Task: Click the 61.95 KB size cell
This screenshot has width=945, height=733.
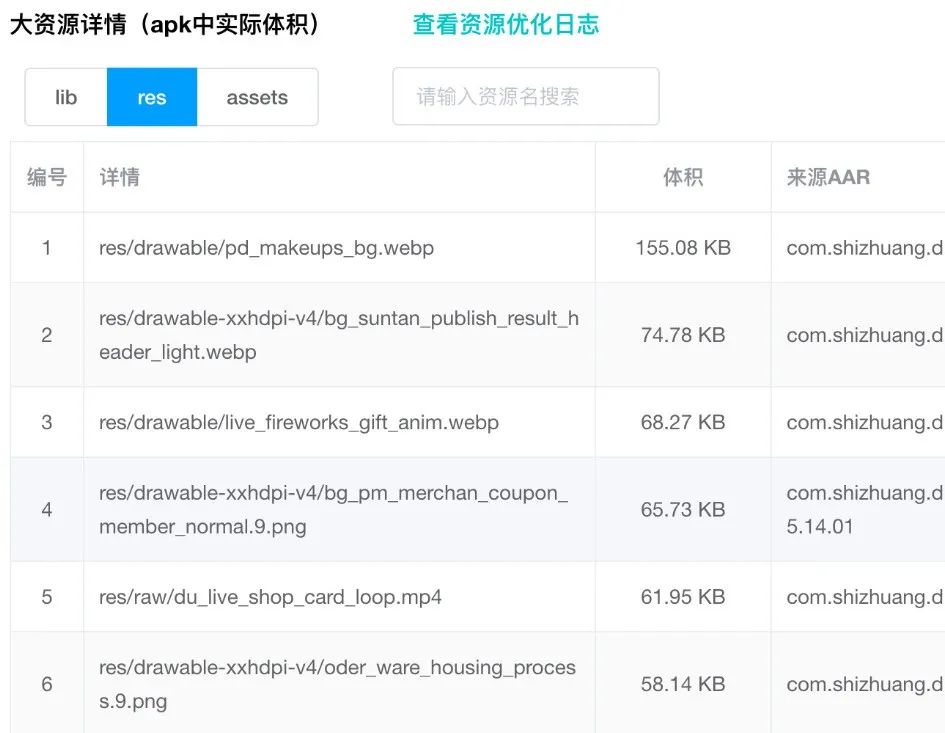Action: point(683,597)
